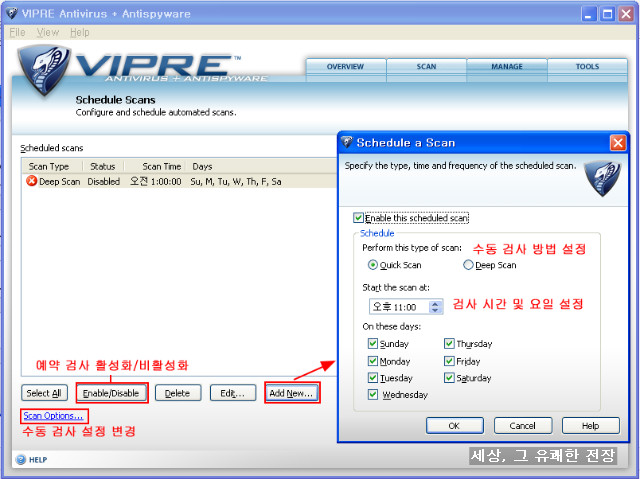Image resolution: width=640 pixels, height=479 pixels.
Task: Uncheck the Saturday checkbox
Action: [x=449, y=377]
